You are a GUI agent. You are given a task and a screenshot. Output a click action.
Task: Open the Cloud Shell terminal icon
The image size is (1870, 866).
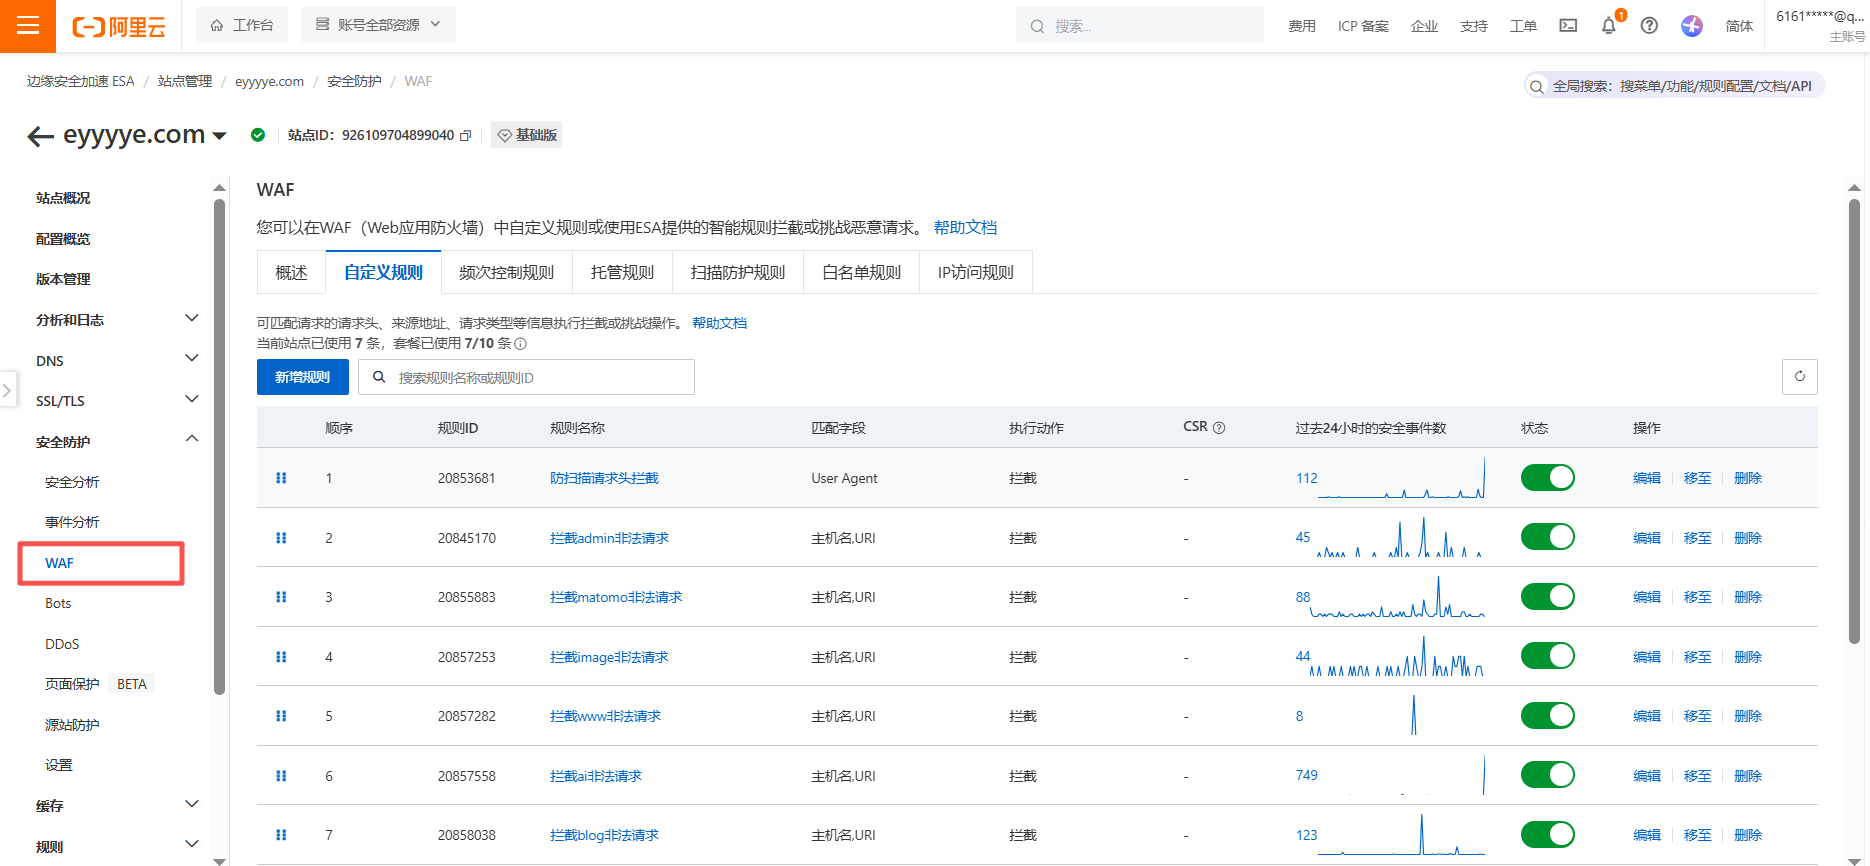click(1568, 26)
